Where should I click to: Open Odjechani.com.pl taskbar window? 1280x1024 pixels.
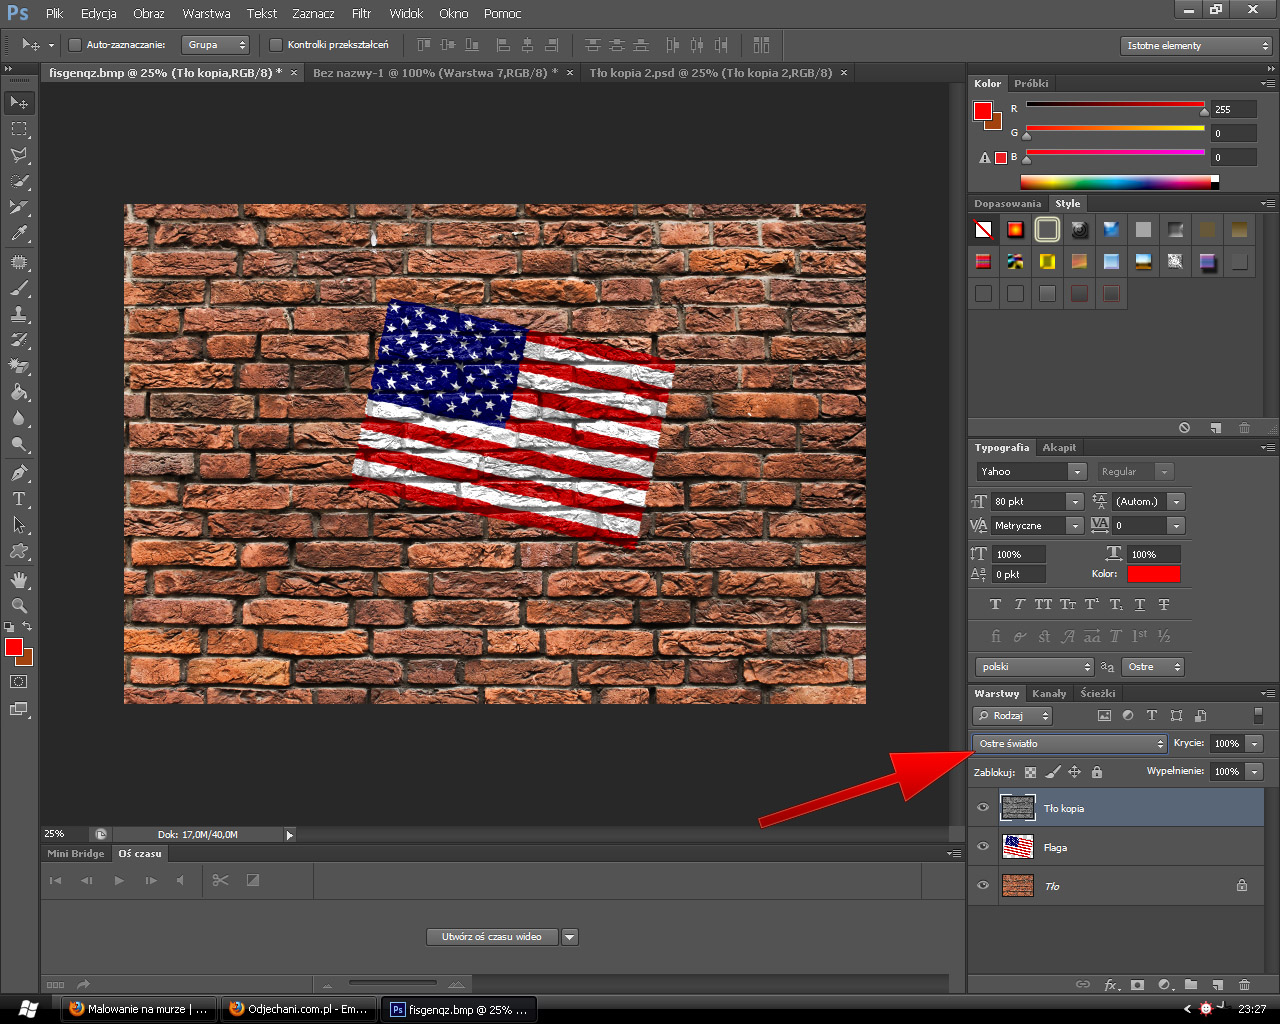(x=298, y=1009)
